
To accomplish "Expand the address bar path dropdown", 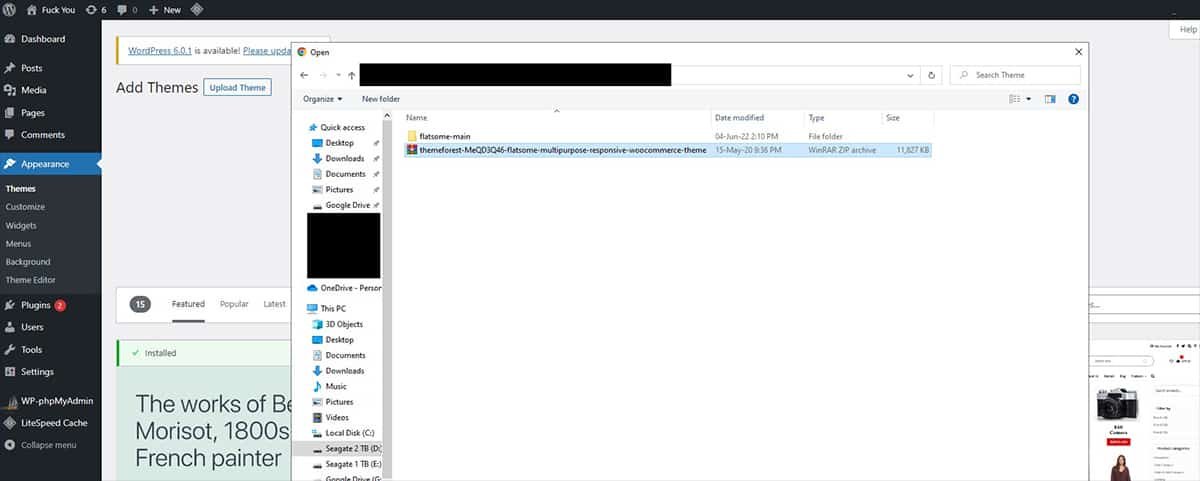I will [910, 75].
